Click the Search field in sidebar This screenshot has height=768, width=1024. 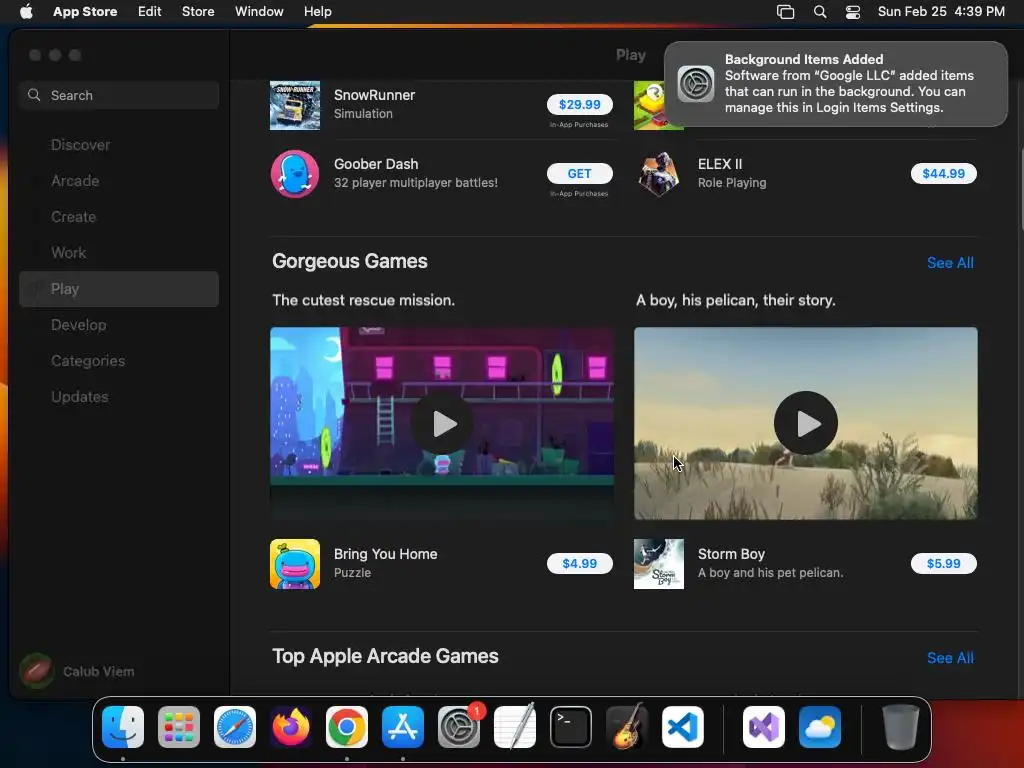pos(119,95)
